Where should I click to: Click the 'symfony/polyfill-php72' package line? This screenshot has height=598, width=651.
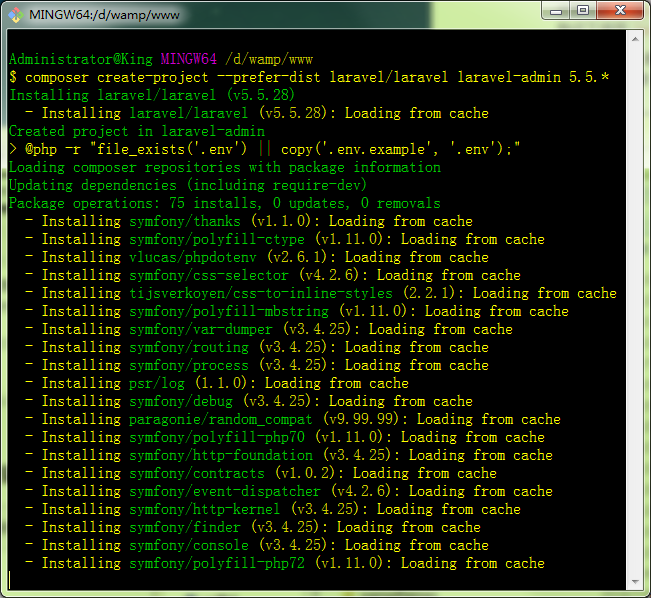coord(285,563)
